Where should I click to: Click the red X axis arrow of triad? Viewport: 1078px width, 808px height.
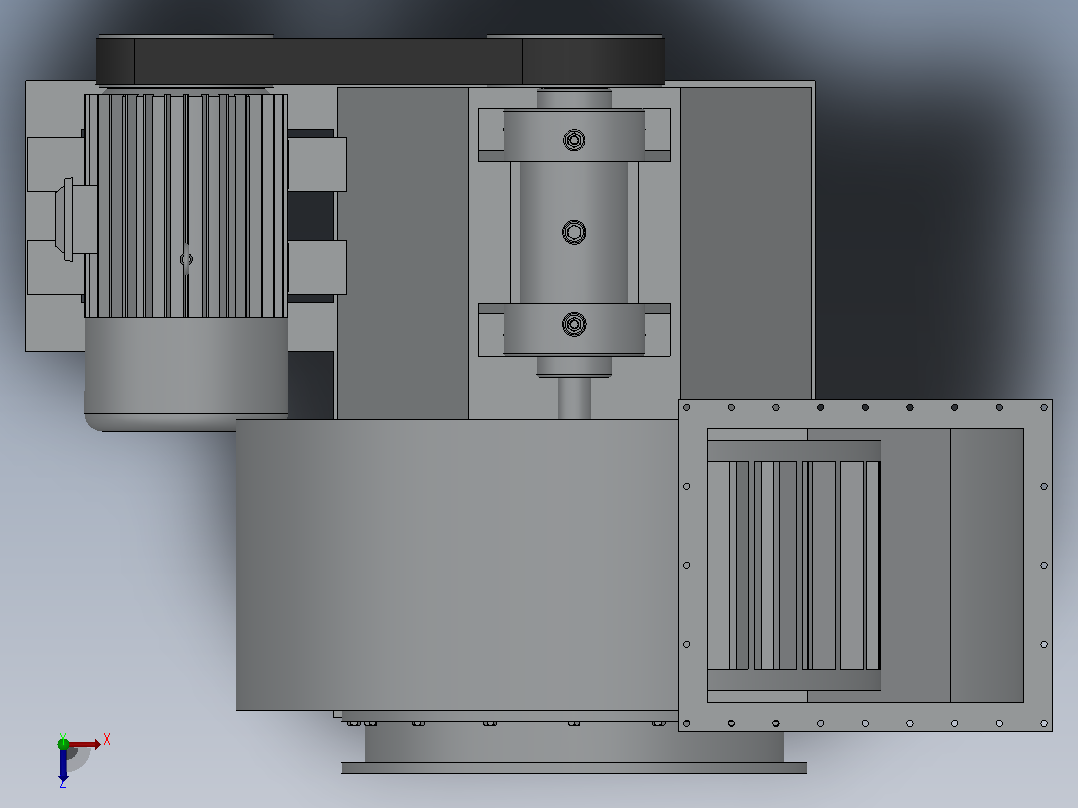85,744
